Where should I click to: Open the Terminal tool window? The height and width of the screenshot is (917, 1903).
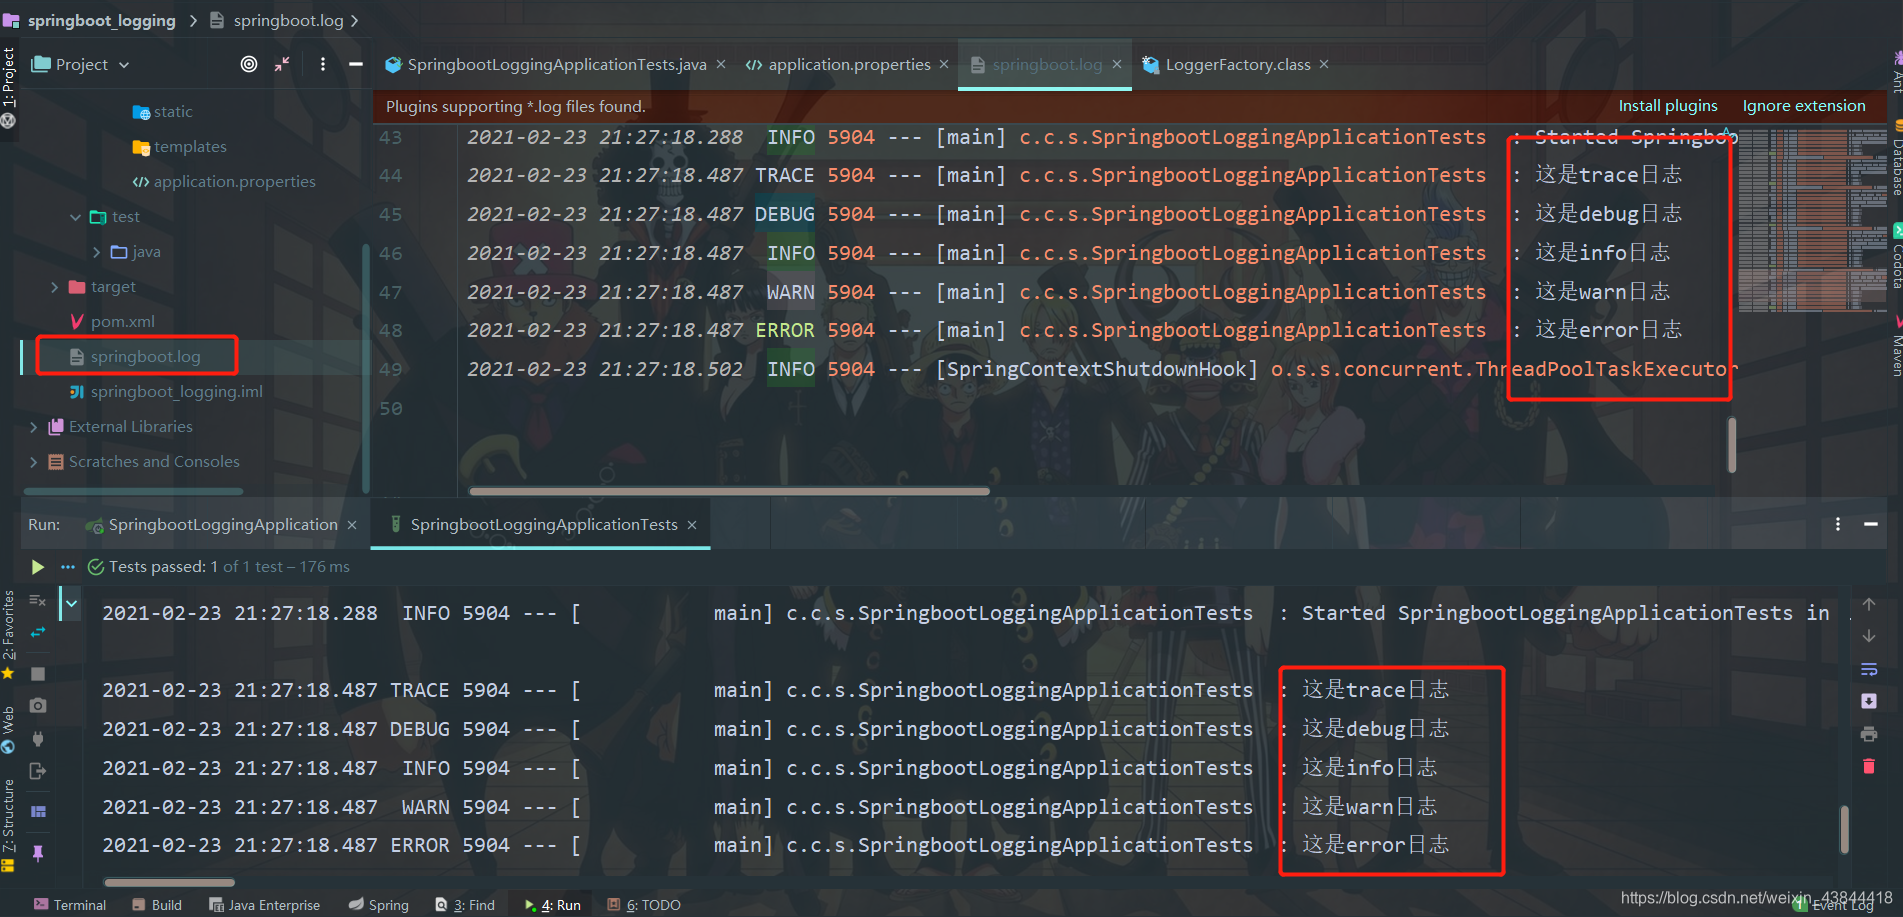[x=70, y=905]
